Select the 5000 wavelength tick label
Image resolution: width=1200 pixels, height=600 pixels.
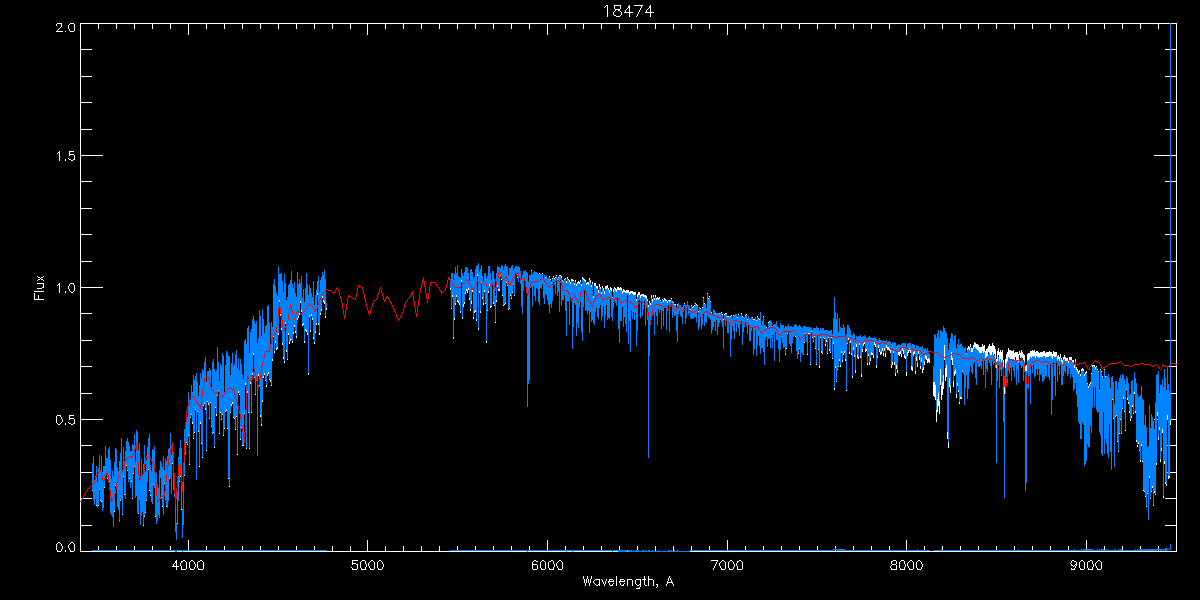click(x=367, y=564)
